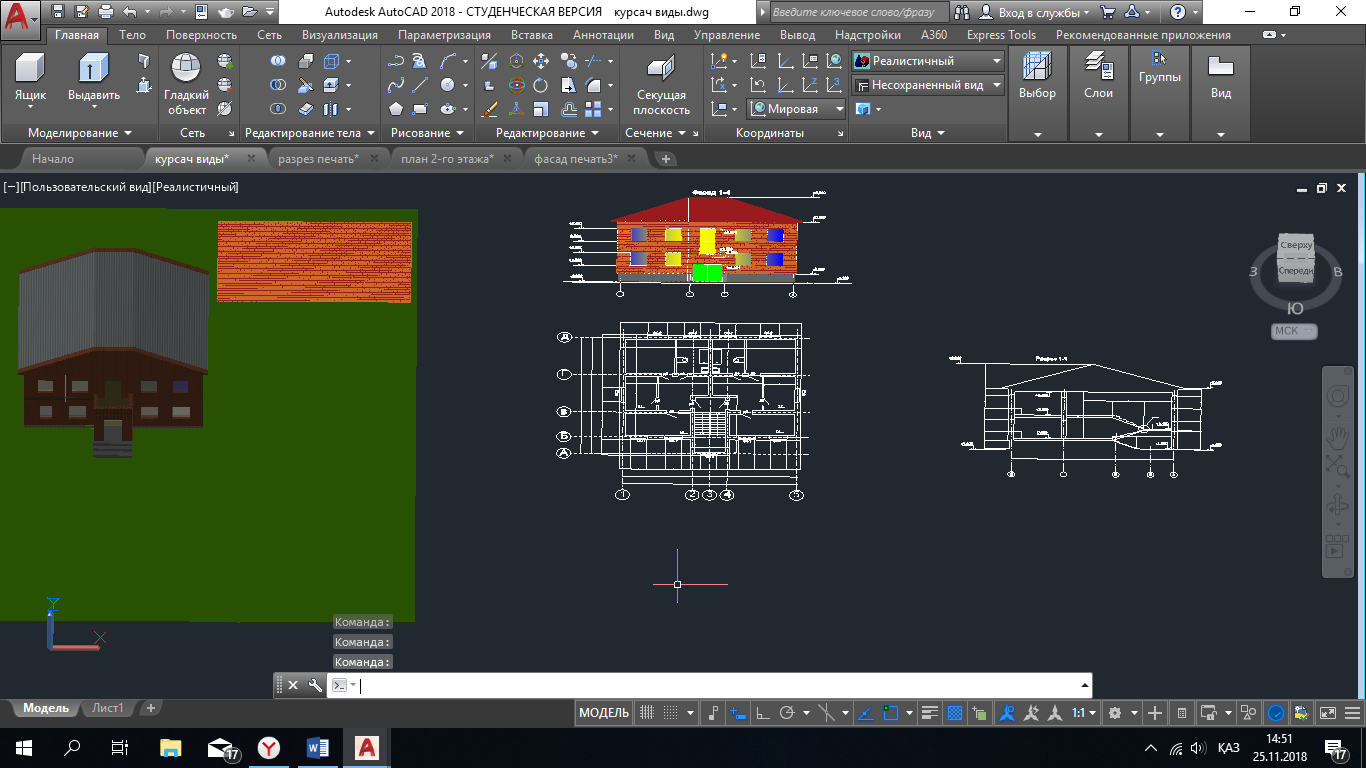
Task: Click the array tool in Редактирование panel
Action: click(x=593, y=109)
